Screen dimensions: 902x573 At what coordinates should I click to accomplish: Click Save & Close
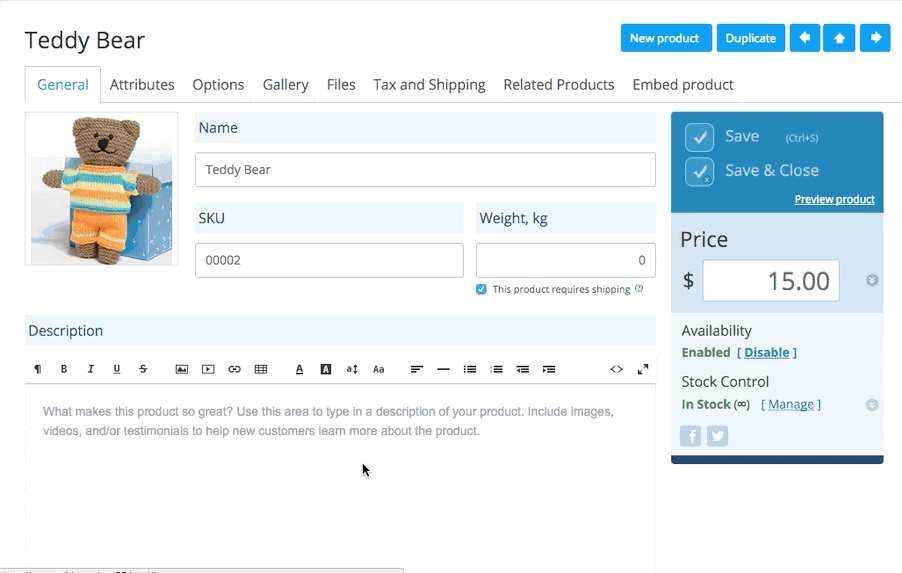tap(752, 171)
